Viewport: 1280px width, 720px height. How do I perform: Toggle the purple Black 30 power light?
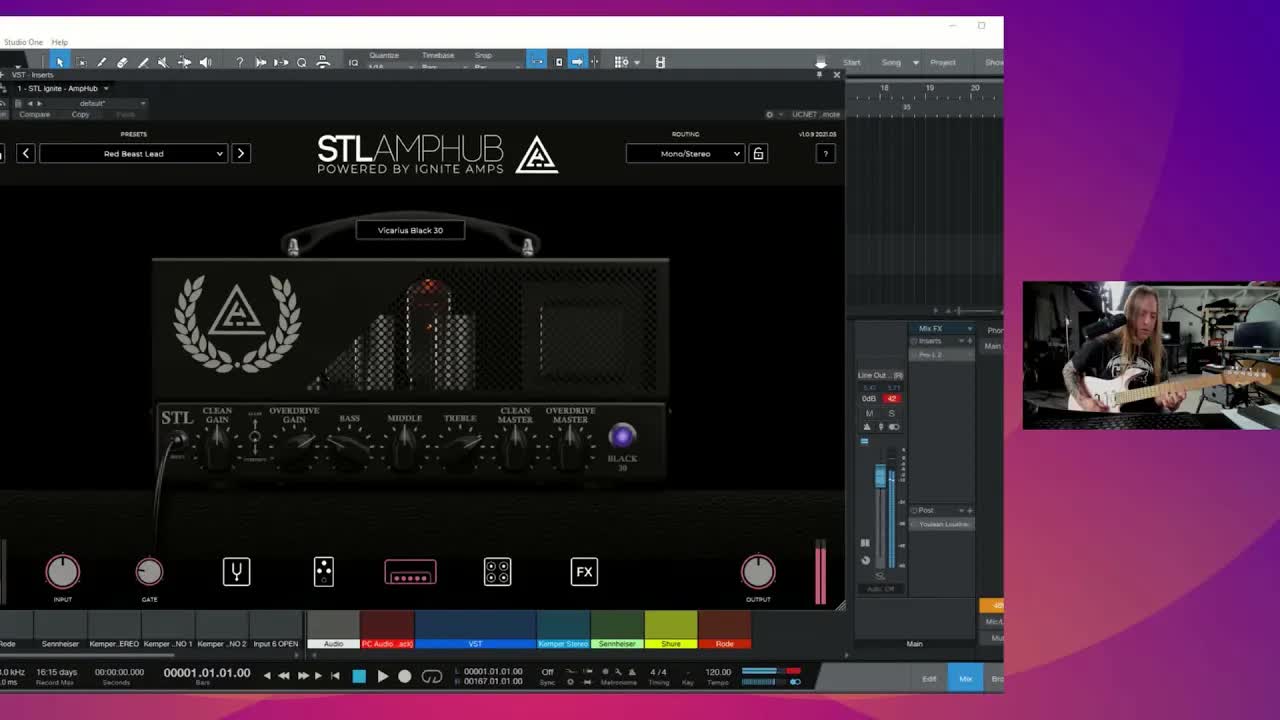pos(622,436)
